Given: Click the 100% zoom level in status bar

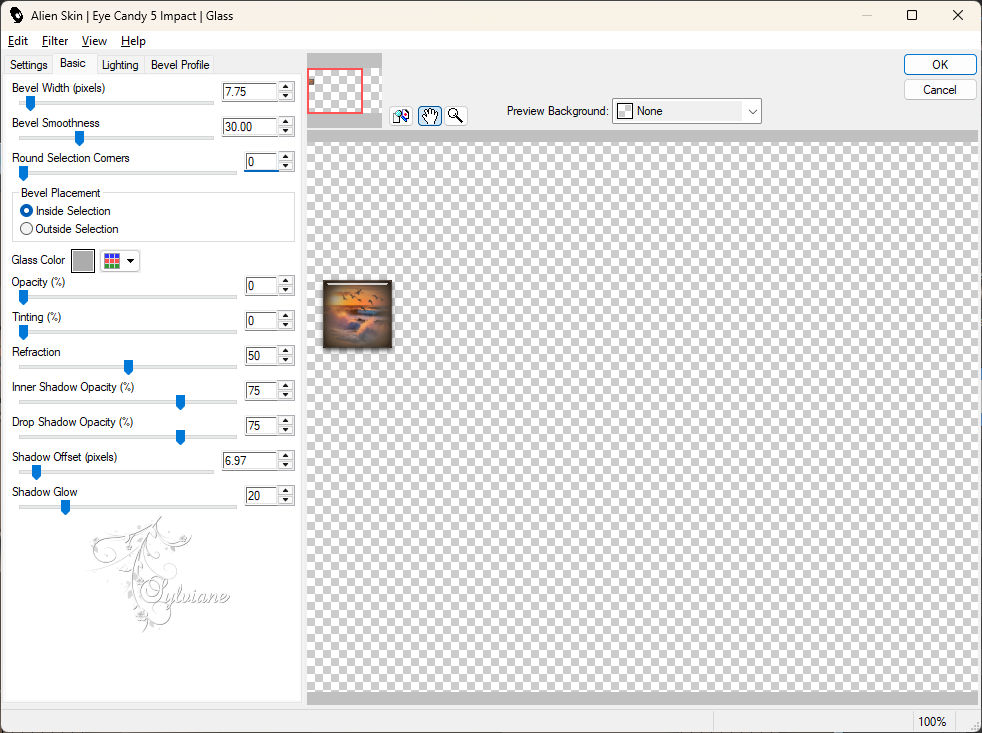Looking at the screenshot, I should 931,722.
